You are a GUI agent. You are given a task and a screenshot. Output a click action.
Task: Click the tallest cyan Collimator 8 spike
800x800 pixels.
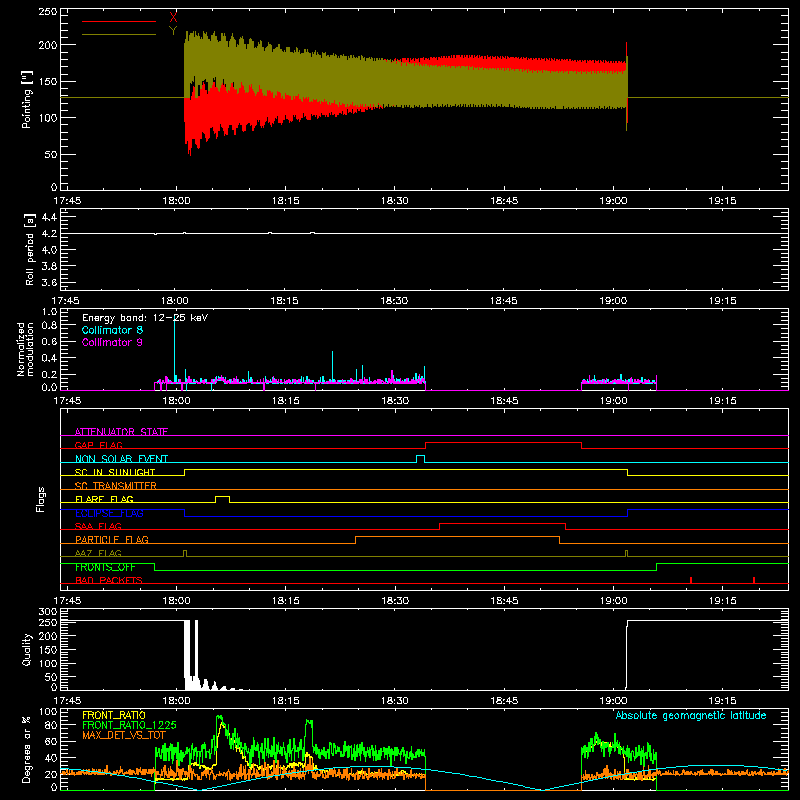point(174,349)
